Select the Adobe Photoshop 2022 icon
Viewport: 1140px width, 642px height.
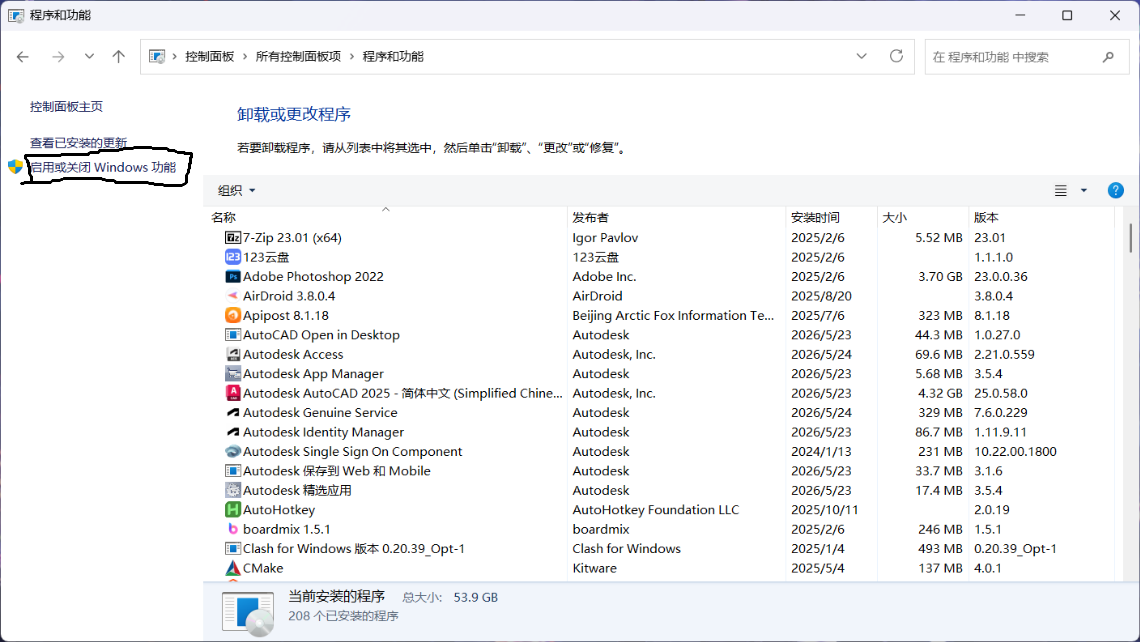[x=233, y=276]
